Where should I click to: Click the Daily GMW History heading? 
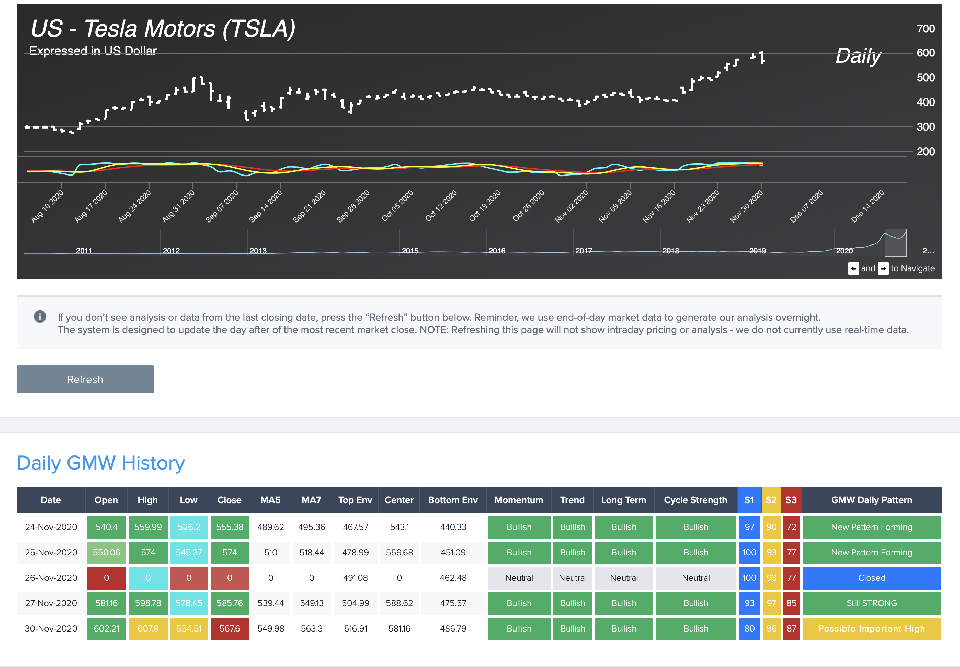[x=100, y=463]
